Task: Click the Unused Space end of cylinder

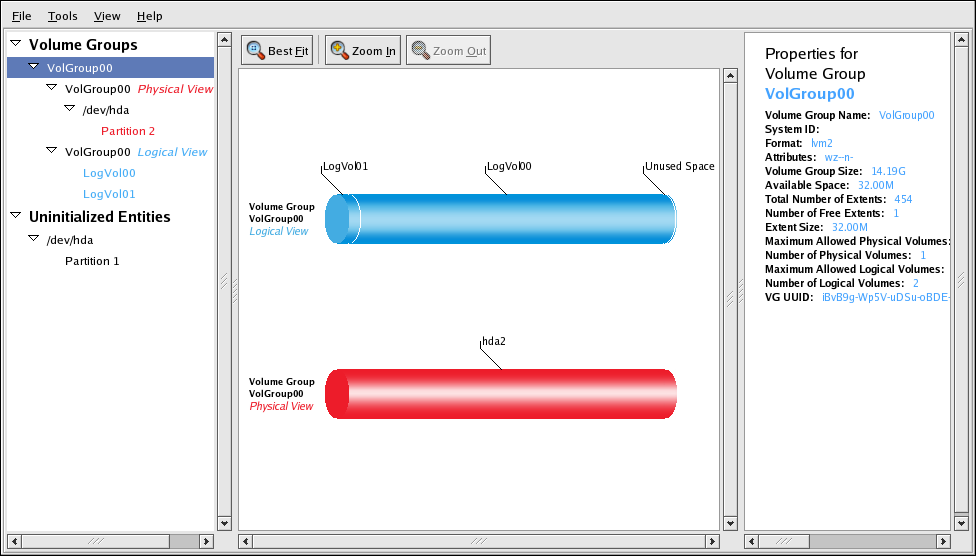Action: pos(671,219)
